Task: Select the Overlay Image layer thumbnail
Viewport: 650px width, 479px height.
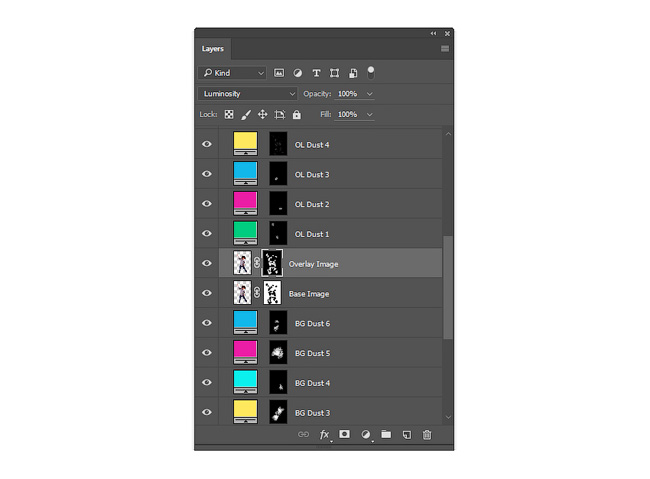Action: tap(243, 263)
